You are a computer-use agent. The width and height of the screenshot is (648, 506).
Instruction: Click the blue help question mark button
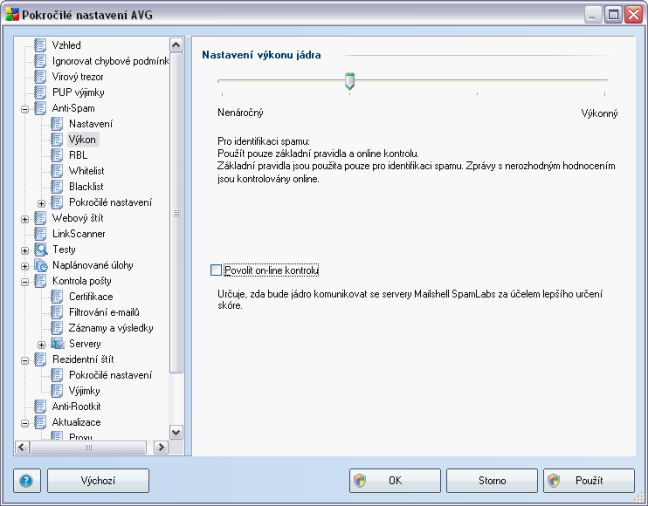click(26, 480)
